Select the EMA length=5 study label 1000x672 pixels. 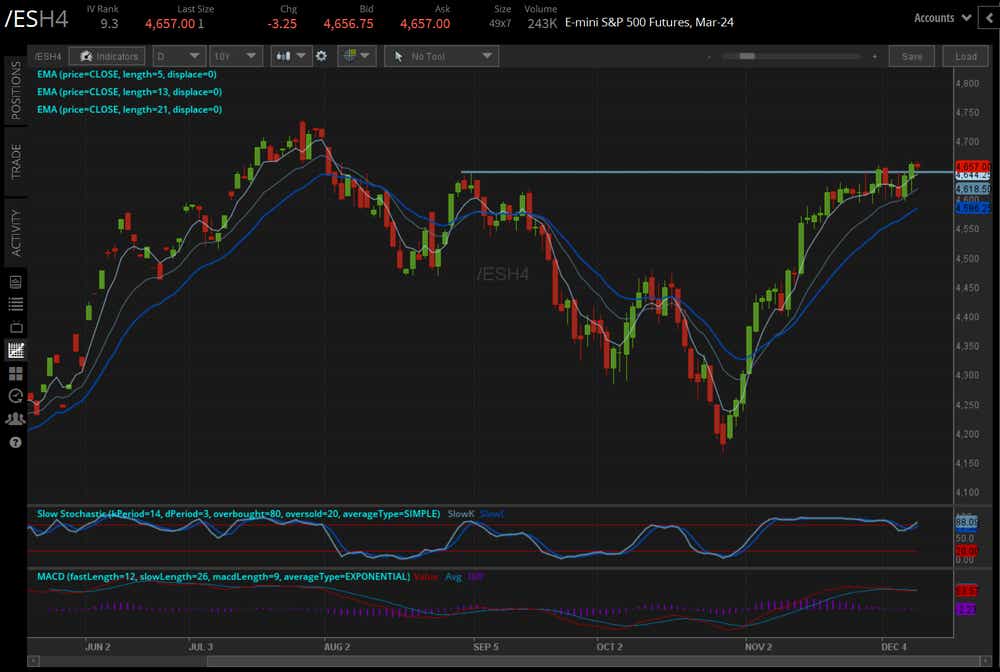126,74
